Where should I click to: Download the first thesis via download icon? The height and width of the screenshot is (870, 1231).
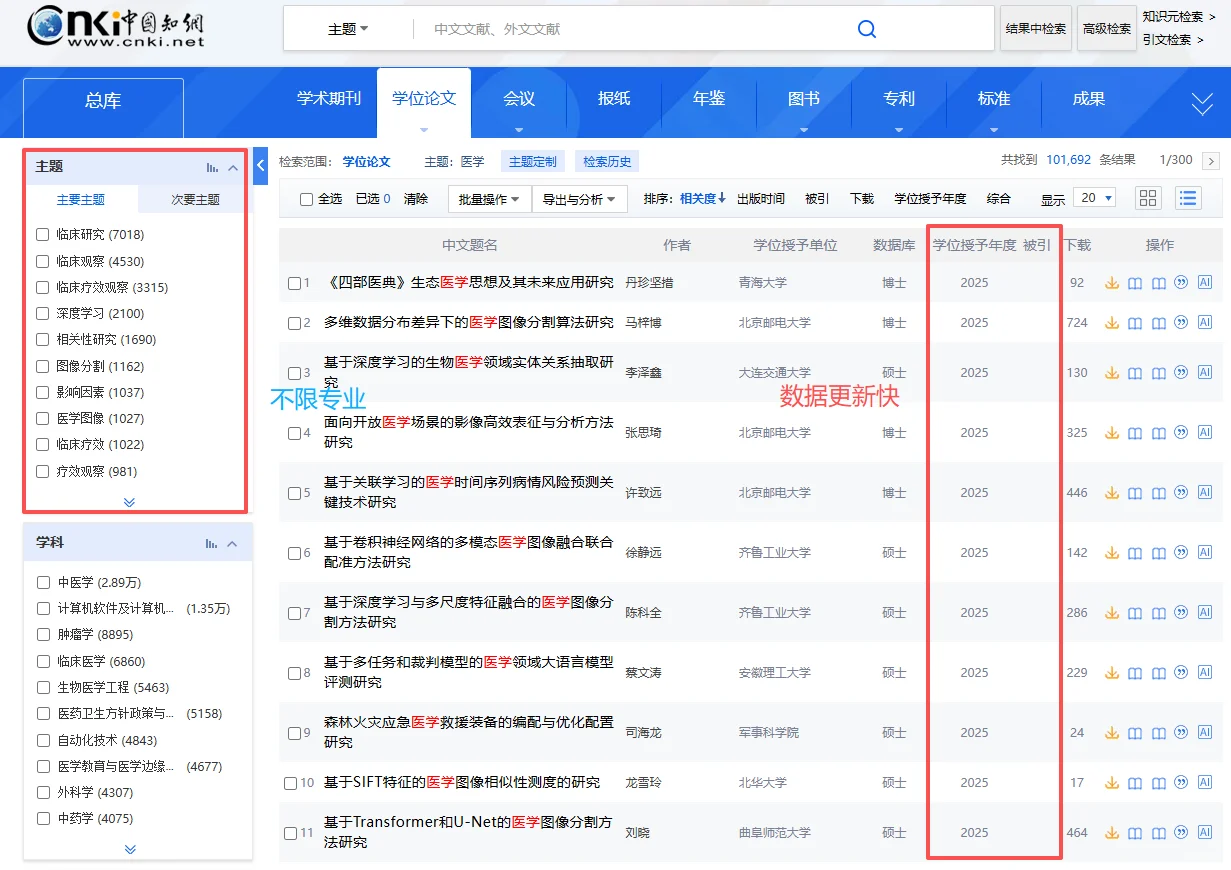[1112, 283]
